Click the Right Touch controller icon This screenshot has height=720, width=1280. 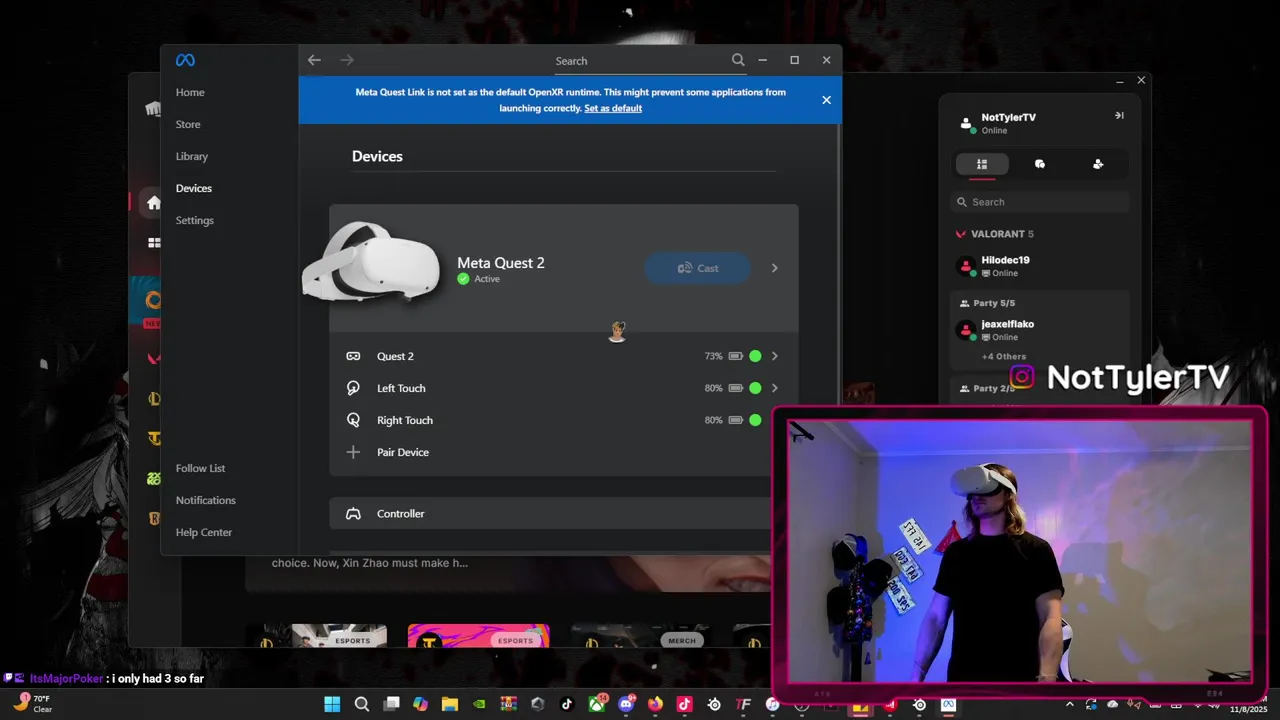[x=353, y=420]
